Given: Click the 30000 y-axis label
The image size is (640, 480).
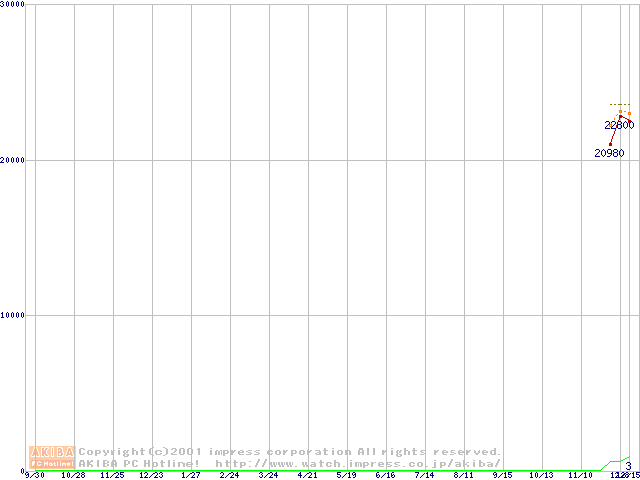Looking at the screenshot, I should pos(13,5).
